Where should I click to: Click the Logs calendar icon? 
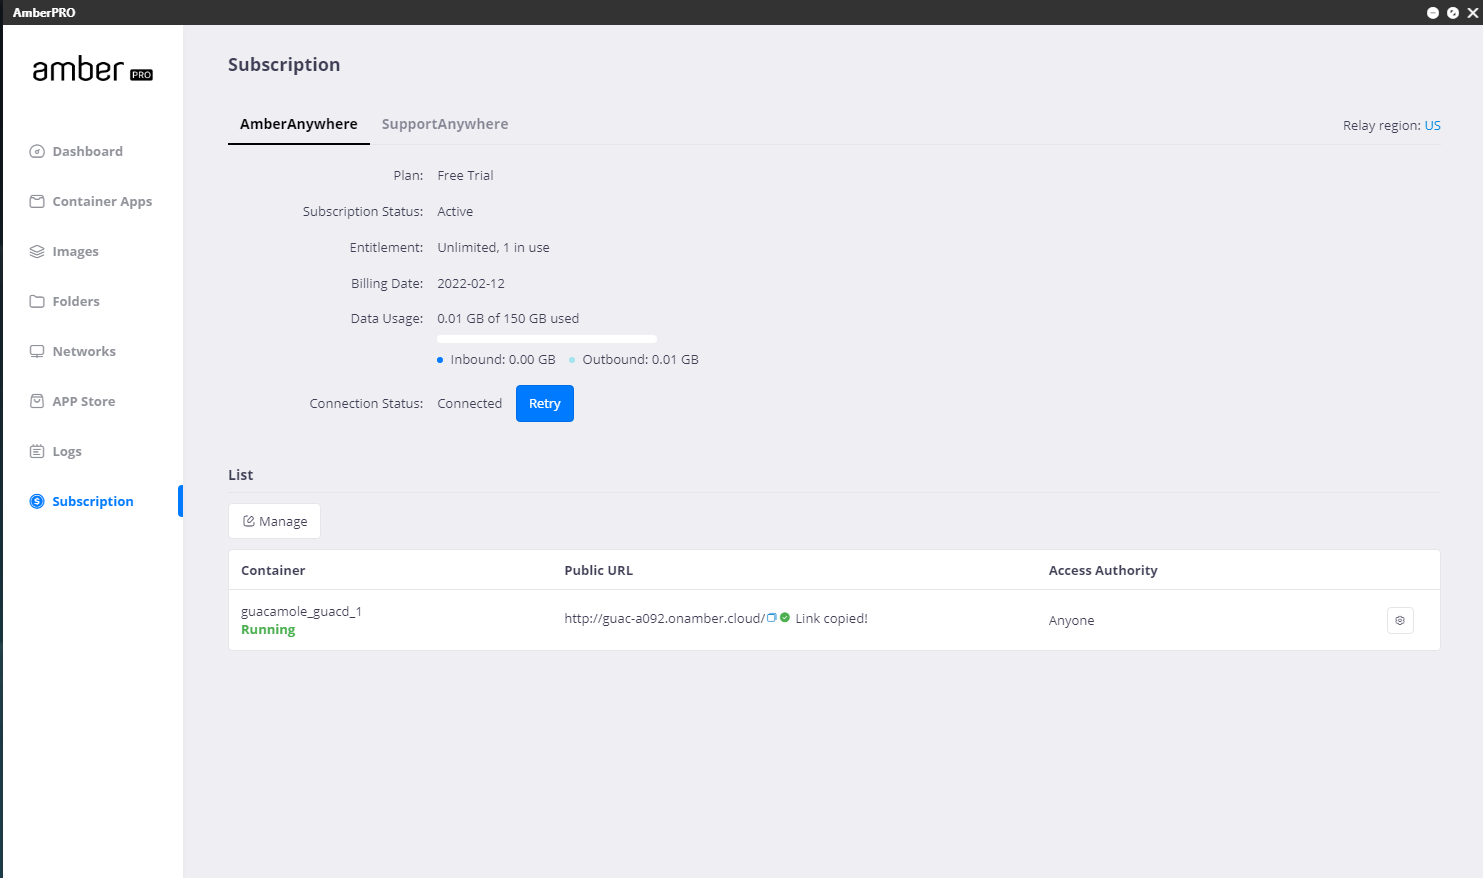click(x=37, y=452)
